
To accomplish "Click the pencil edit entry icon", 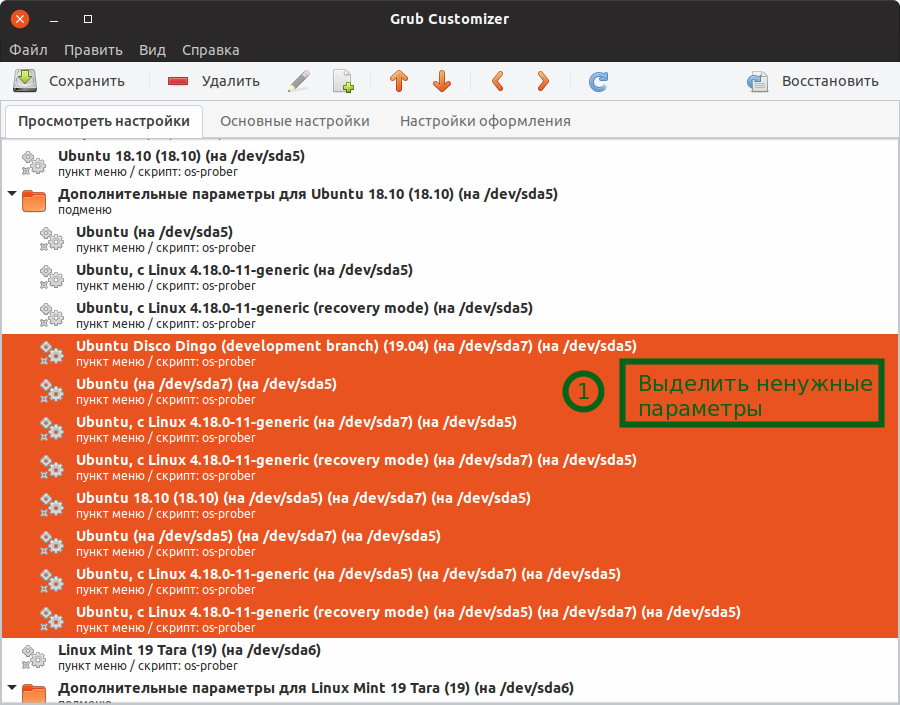I will (x=299, y=81).
